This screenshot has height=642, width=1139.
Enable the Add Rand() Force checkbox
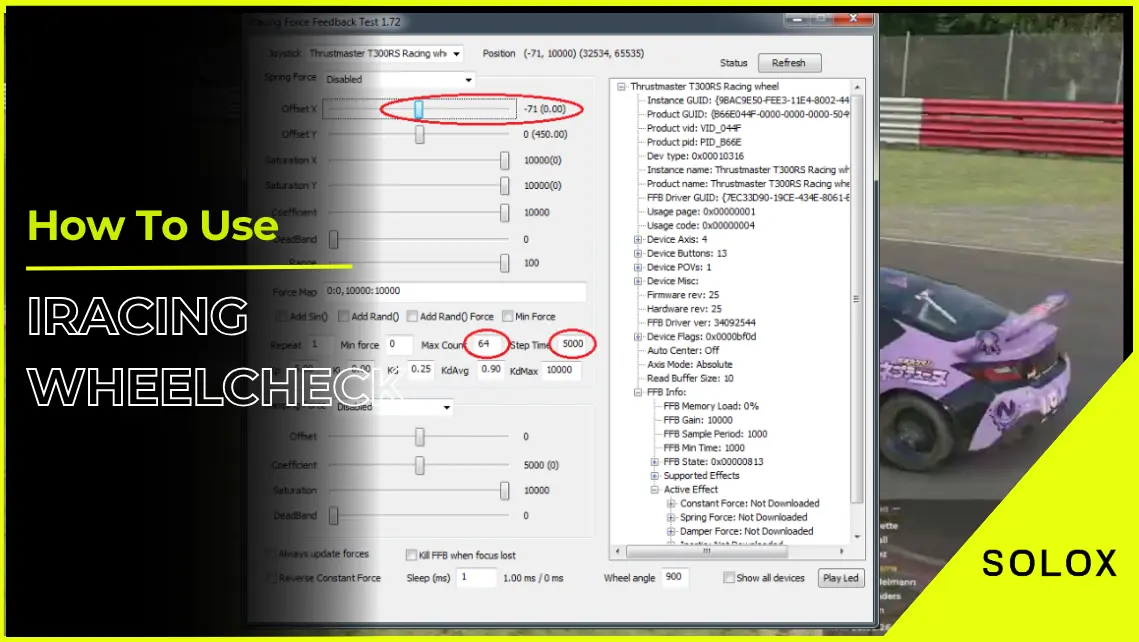pos(412,317)
